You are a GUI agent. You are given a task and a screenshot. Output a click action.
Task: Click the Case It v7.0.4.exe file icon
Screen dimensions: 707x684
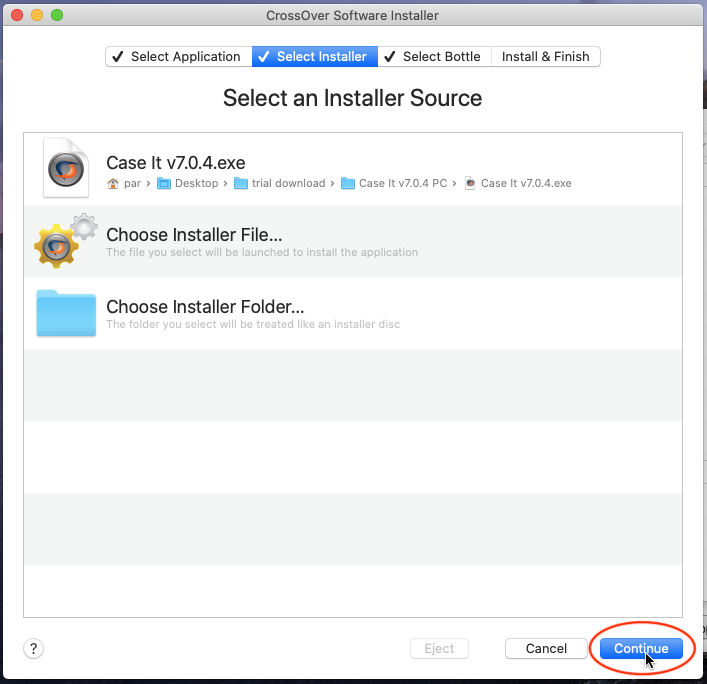pyautogui.click(x=66, y=168)
